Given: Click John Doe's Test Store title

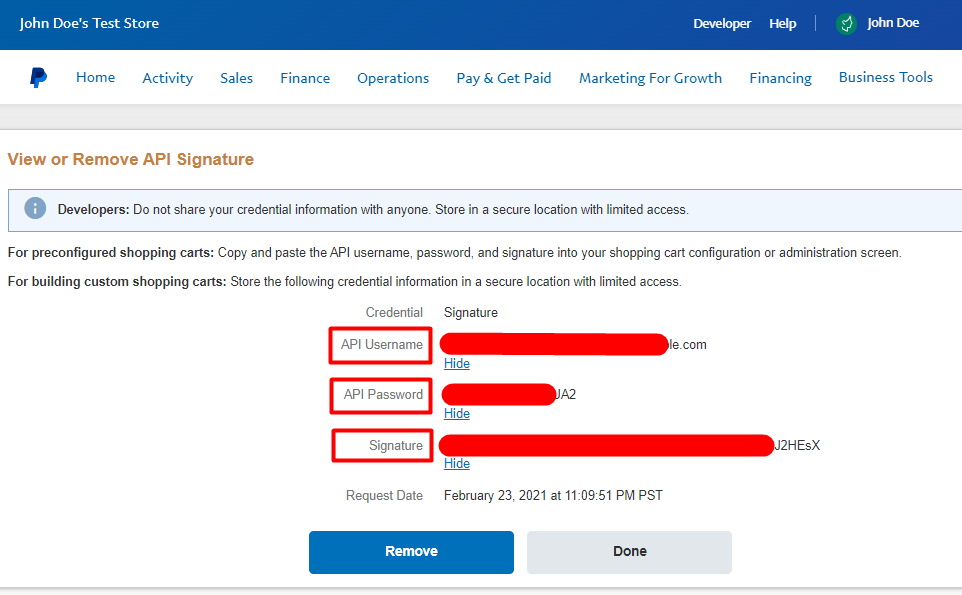Looking at the screenshot, I should [89, 23].
